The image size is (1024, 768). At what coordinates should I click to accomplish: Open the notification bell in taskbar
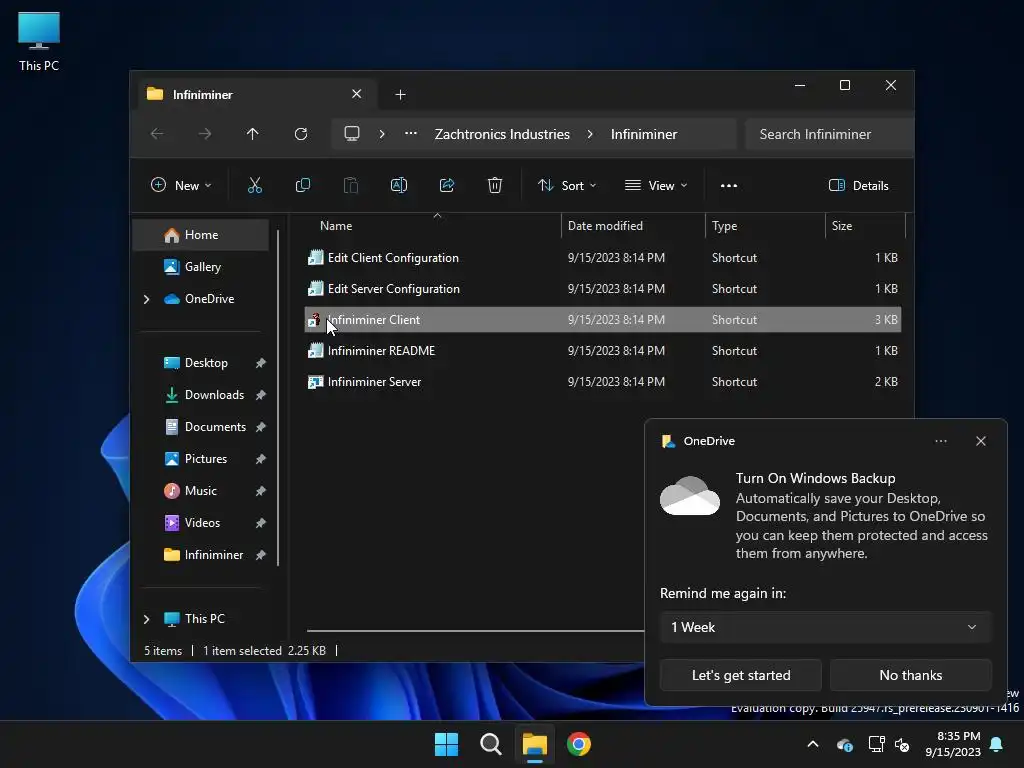996,744
